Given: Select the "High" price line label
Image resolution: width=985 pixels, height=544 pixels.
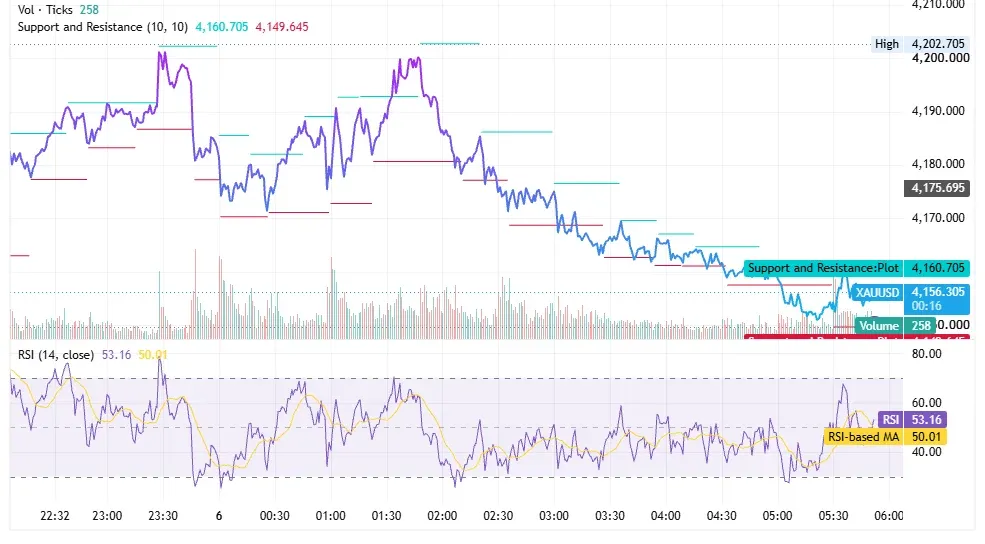Looking at the screenshot, I should pos(886,44).
